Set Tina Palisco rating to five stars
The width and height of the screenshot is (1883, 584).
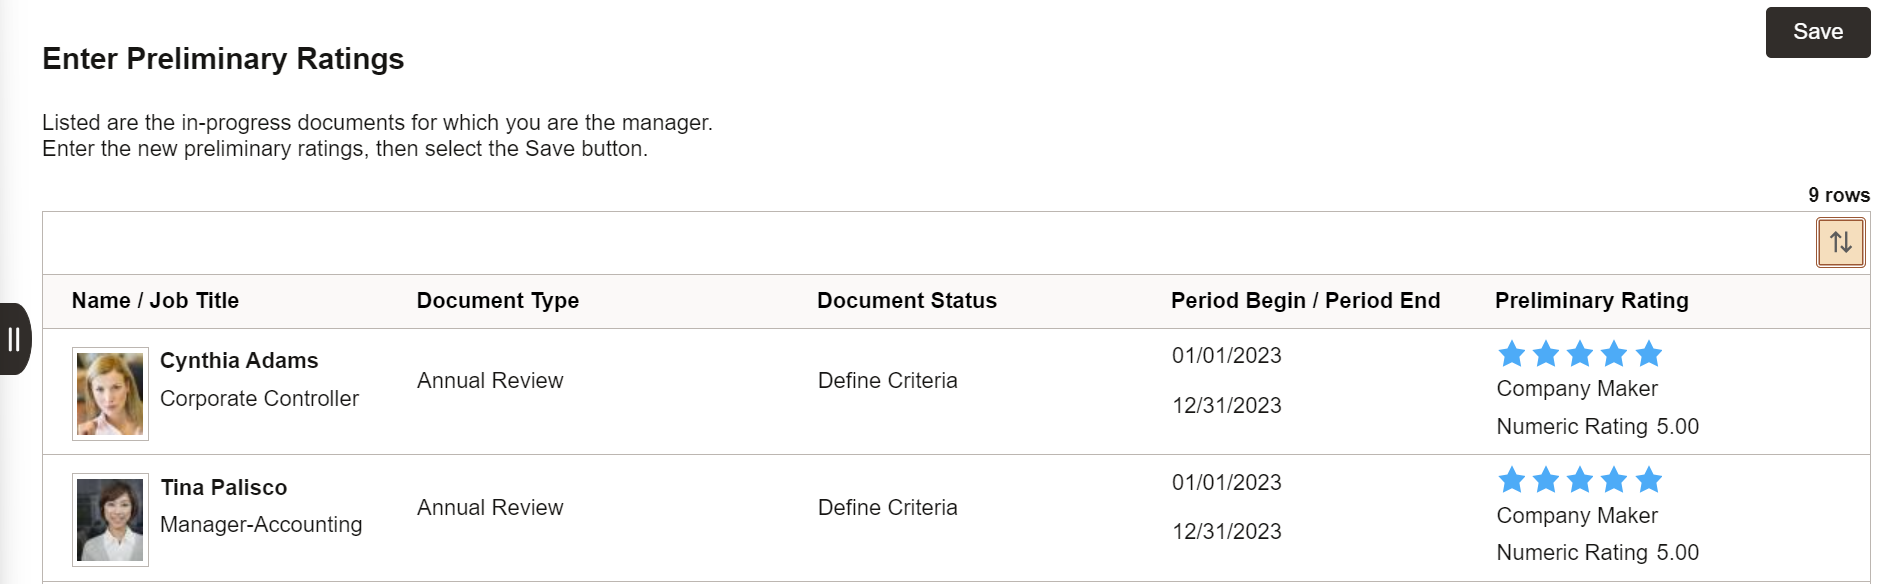click(1649, 480)
